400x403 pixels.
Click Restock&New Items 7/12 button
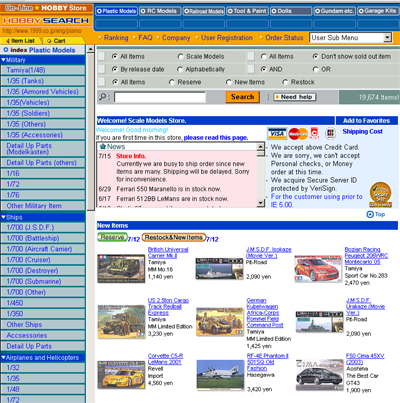pyautogui.click(x=174, y=237)
